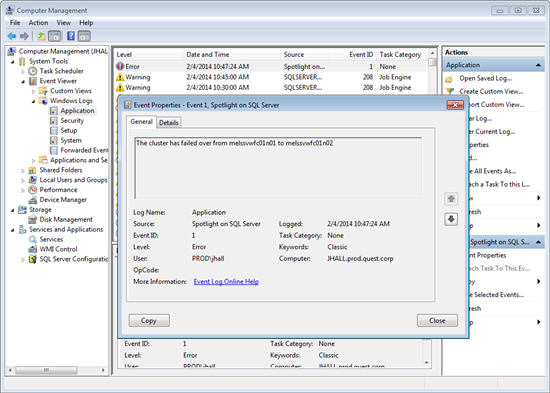Select SQL Server Configuration node
The width and height of the screenshot is (550, 393).
[x=73, y=259]
